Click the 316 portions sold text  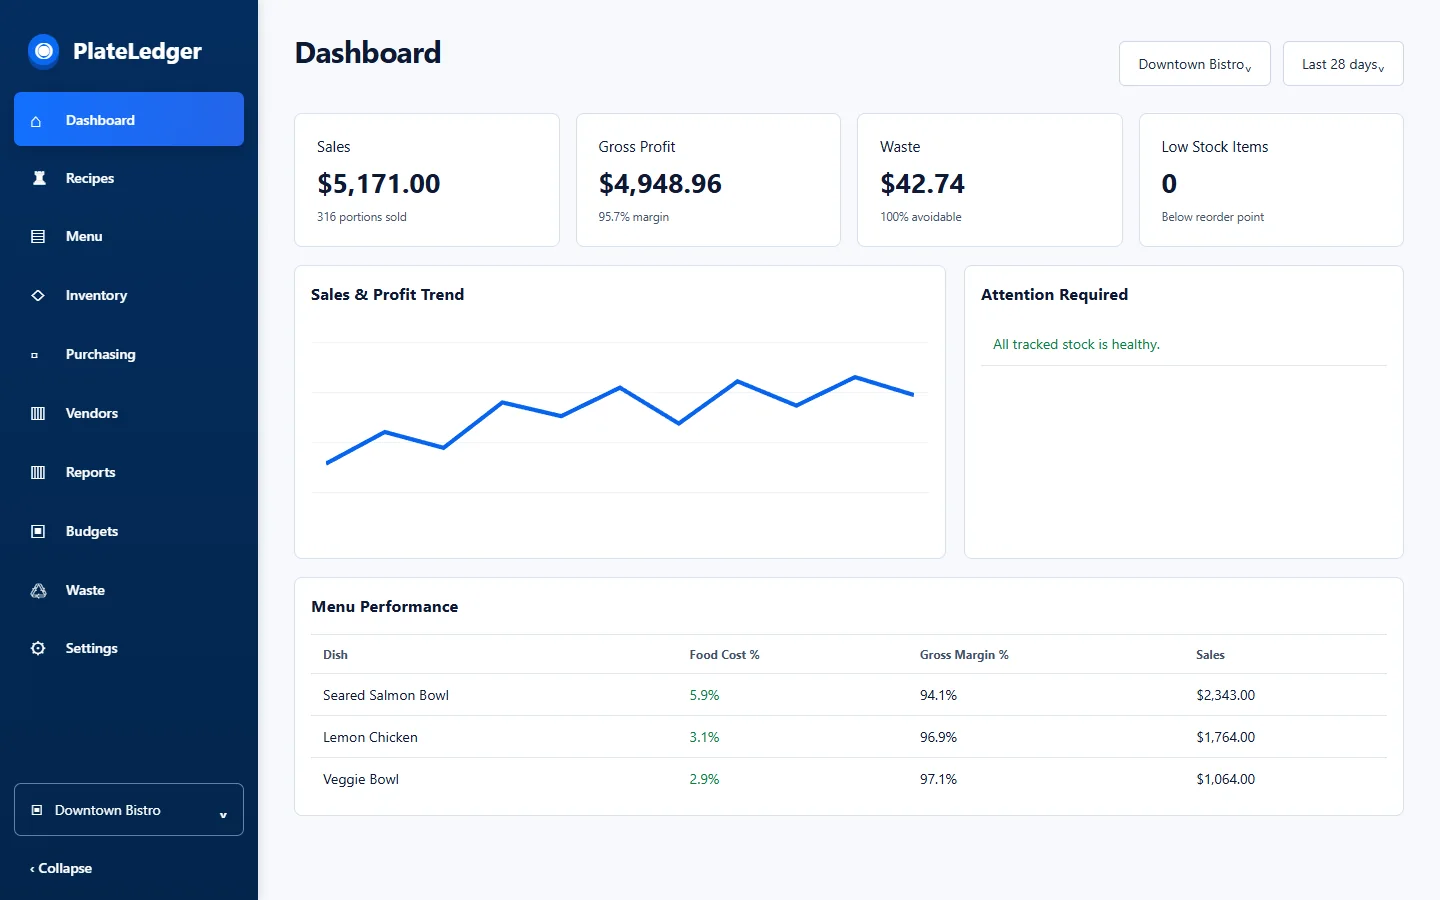pyautogui.click(x=362, y=217)
